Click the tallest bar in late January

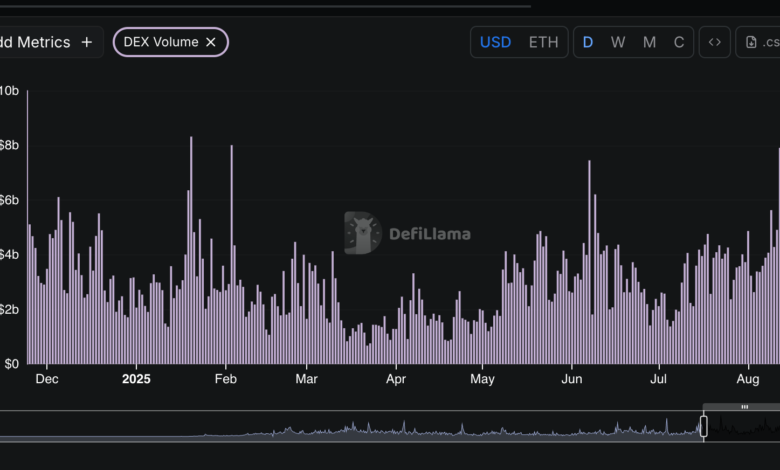coord(191,250)
